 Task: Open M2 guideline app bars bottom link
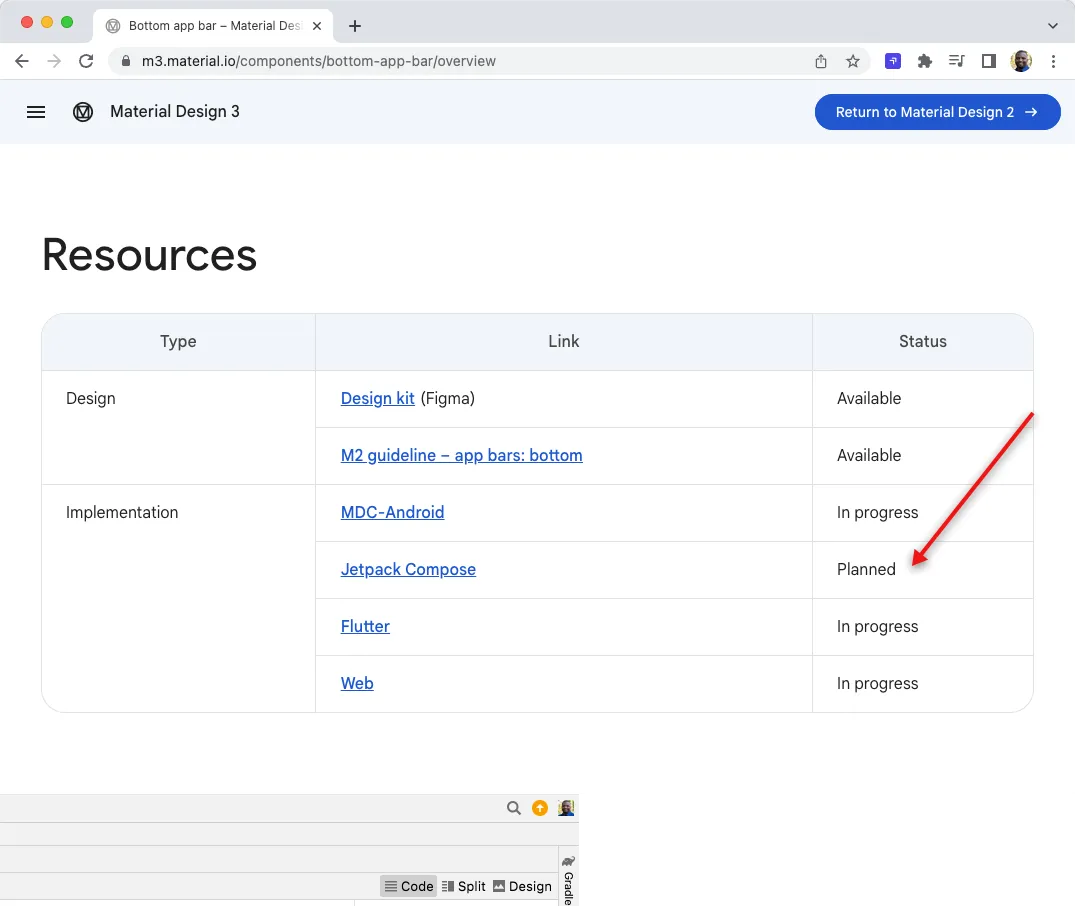pos(461,455)
